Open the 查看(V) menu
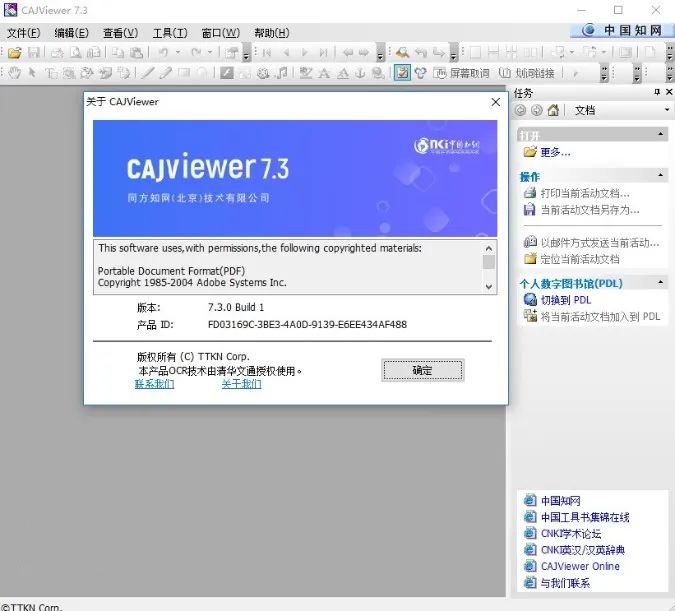The height and width of the screenshot is (611, 675). coord(121,33)
